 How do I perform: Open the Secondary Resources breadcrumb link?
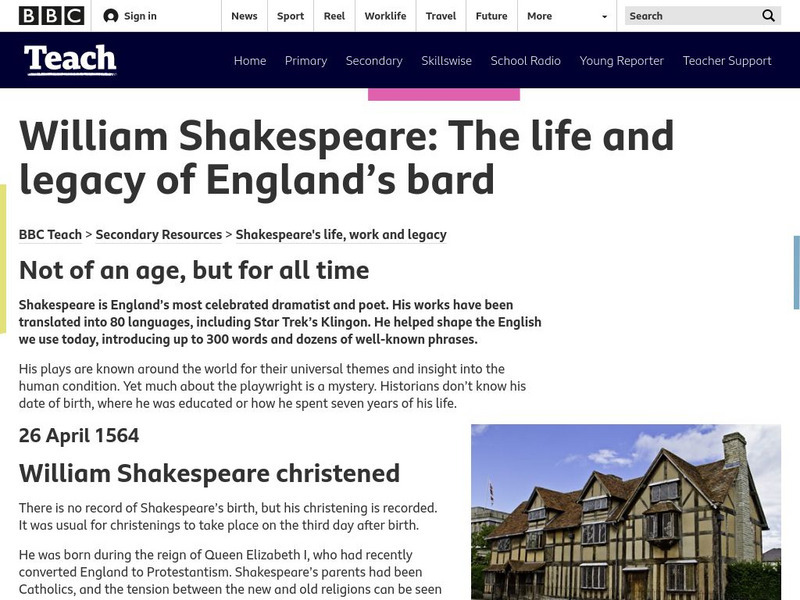tap(160, 234)
